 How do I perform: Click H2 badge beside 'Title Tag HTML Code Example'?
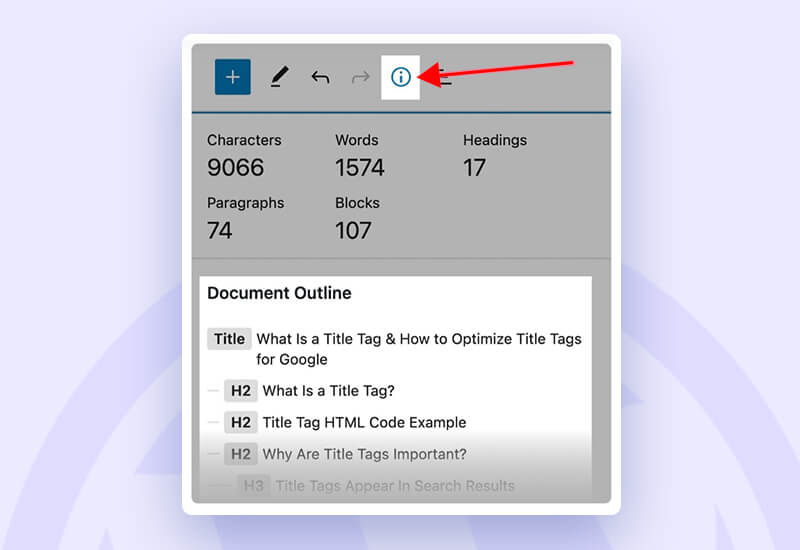coord(241,422)
